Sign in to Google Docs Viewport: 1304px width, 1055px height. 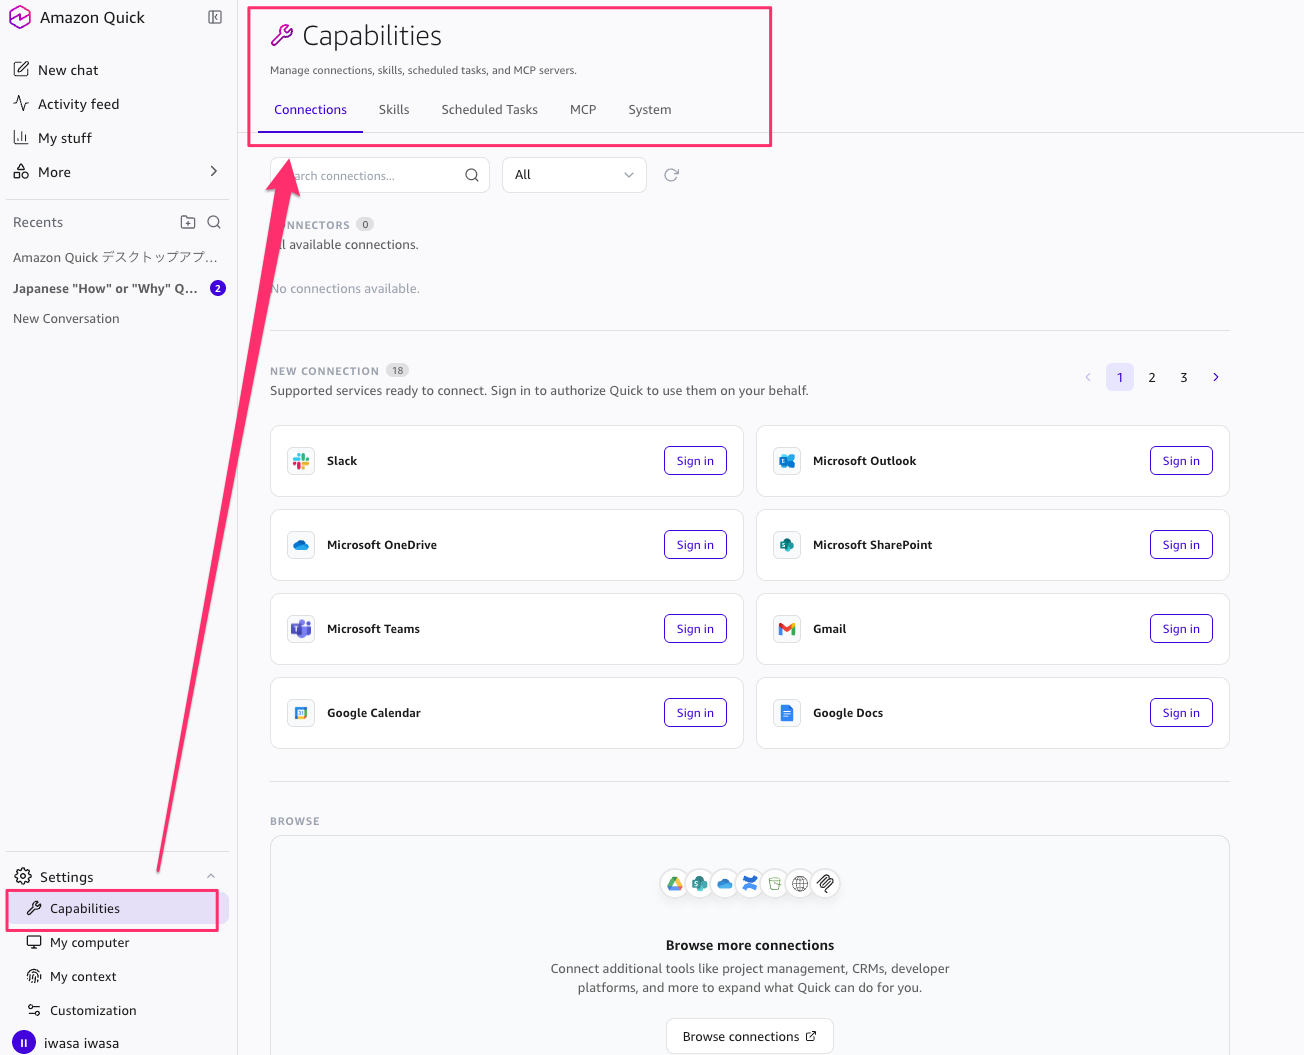(x=1181, y=713)
